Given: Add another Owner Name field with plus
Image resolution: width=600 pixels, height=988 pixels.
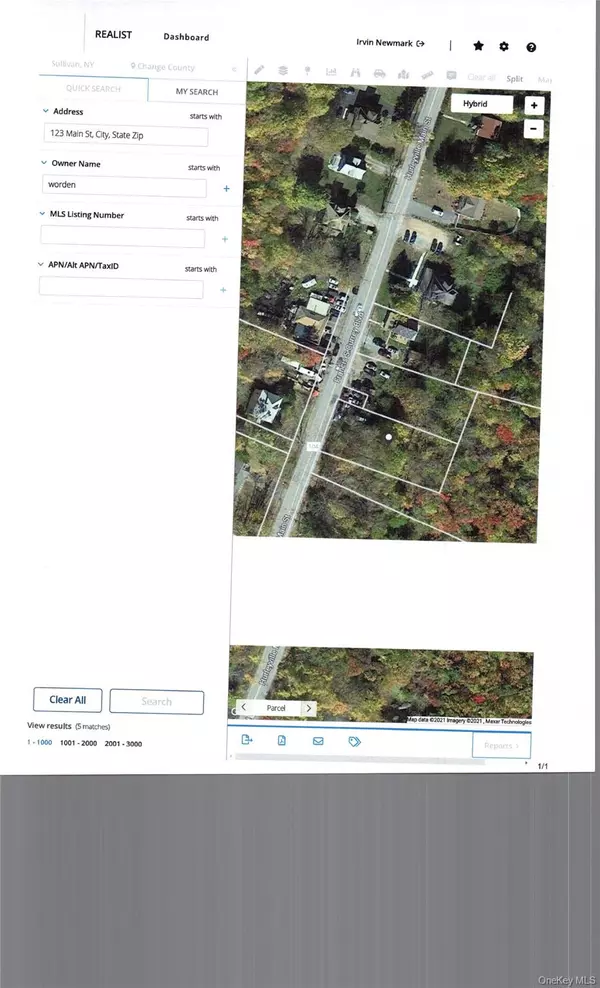Looking at the screenshot, I should tap(226, 188).
